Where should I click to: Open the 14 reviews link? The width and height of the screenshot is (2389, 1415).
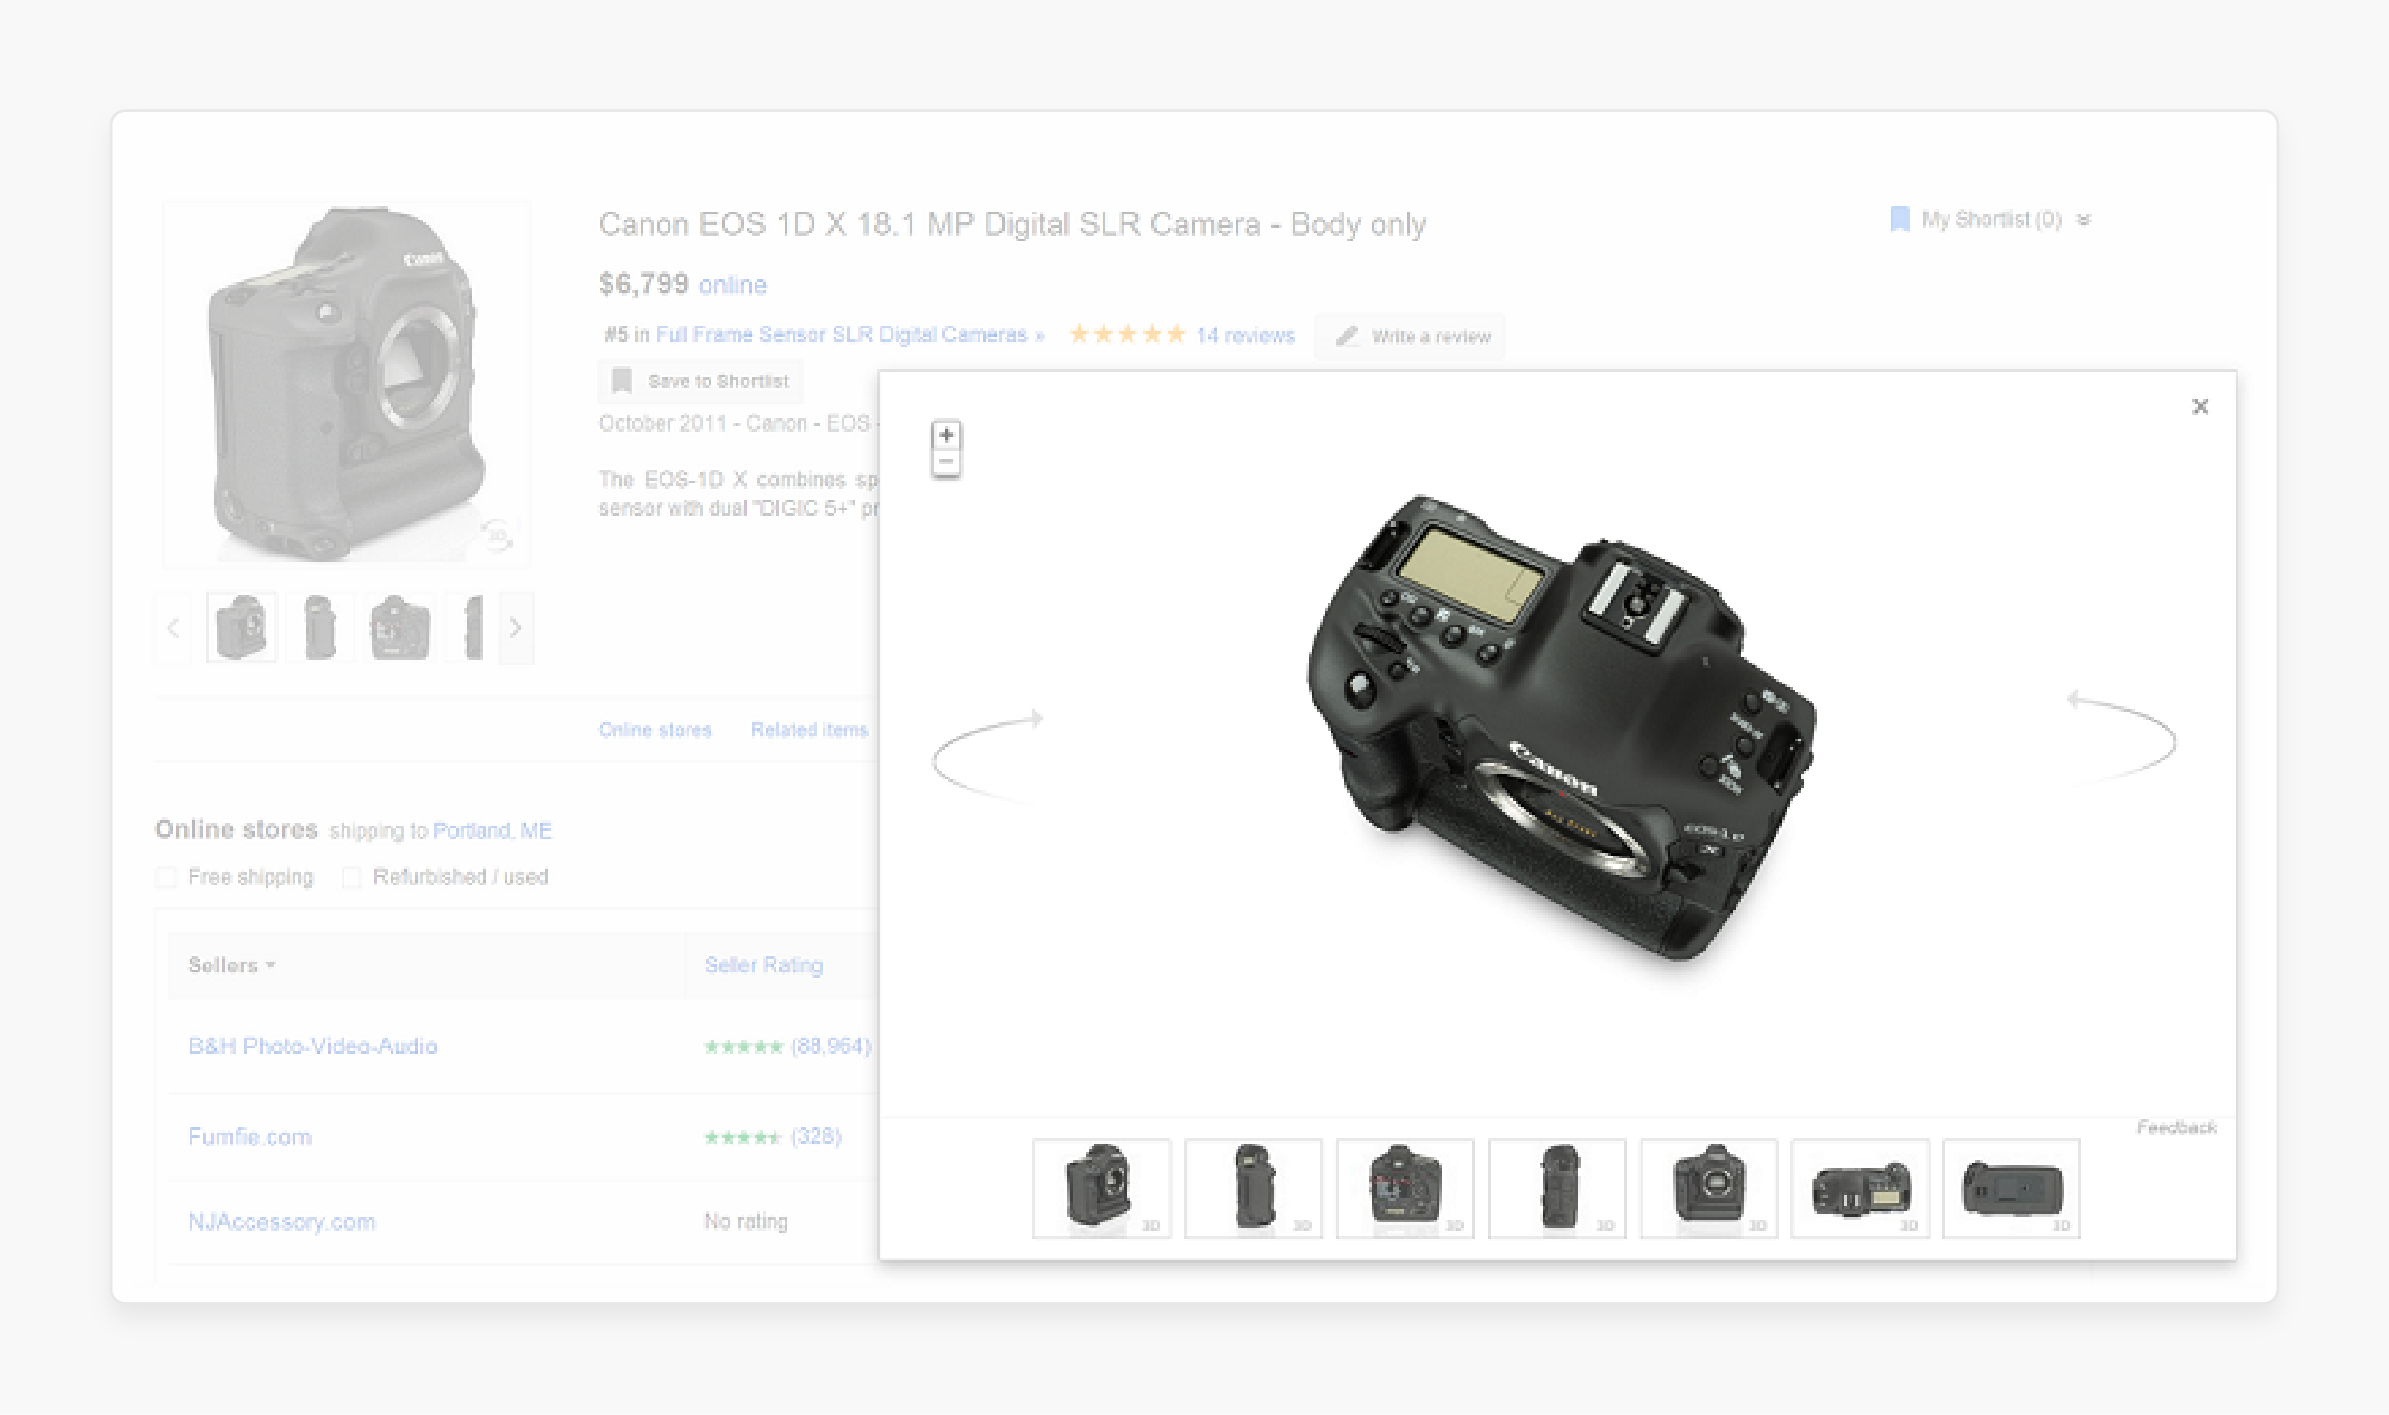click(x=1245, y=335)
